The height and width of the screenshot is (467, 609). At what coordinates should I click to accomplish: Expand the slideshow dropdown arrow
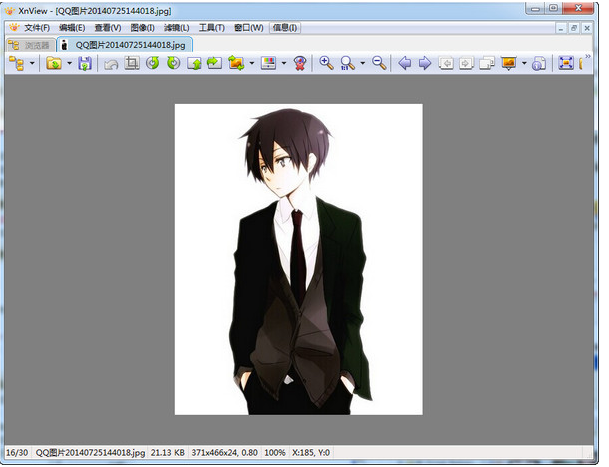click(x=524, y=63)
